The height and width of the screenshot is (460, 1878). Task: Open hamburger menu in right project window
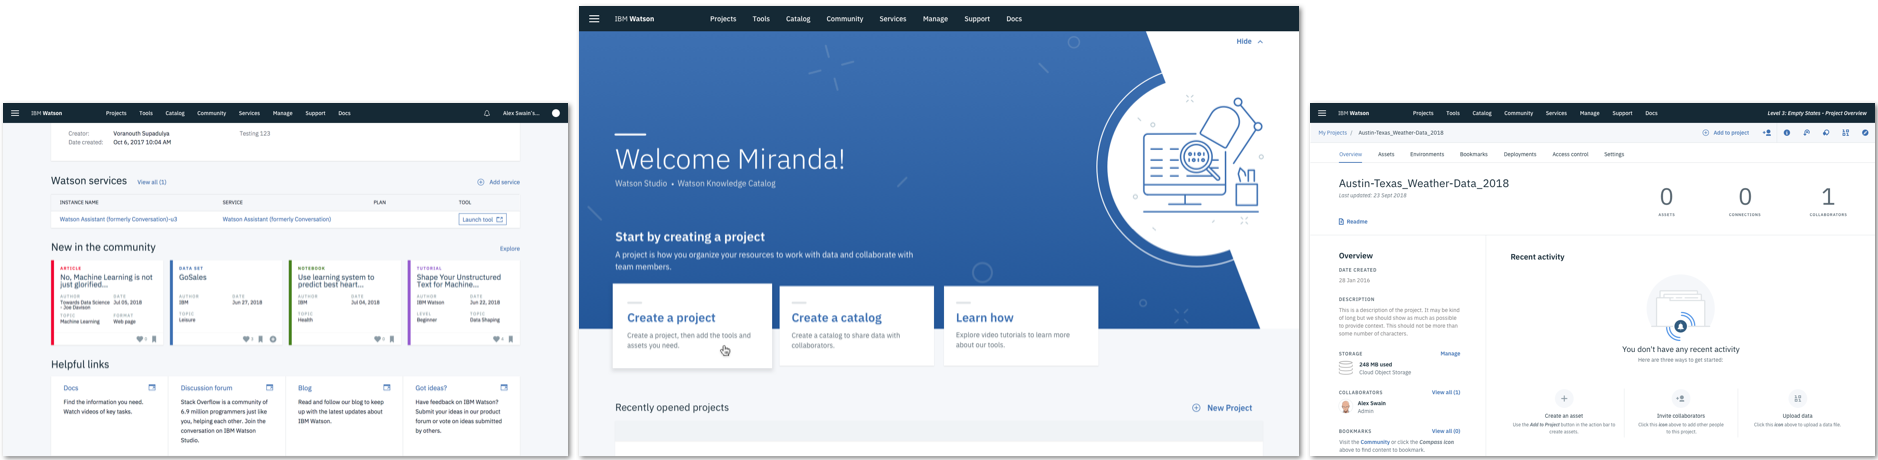pos(1322,113)
